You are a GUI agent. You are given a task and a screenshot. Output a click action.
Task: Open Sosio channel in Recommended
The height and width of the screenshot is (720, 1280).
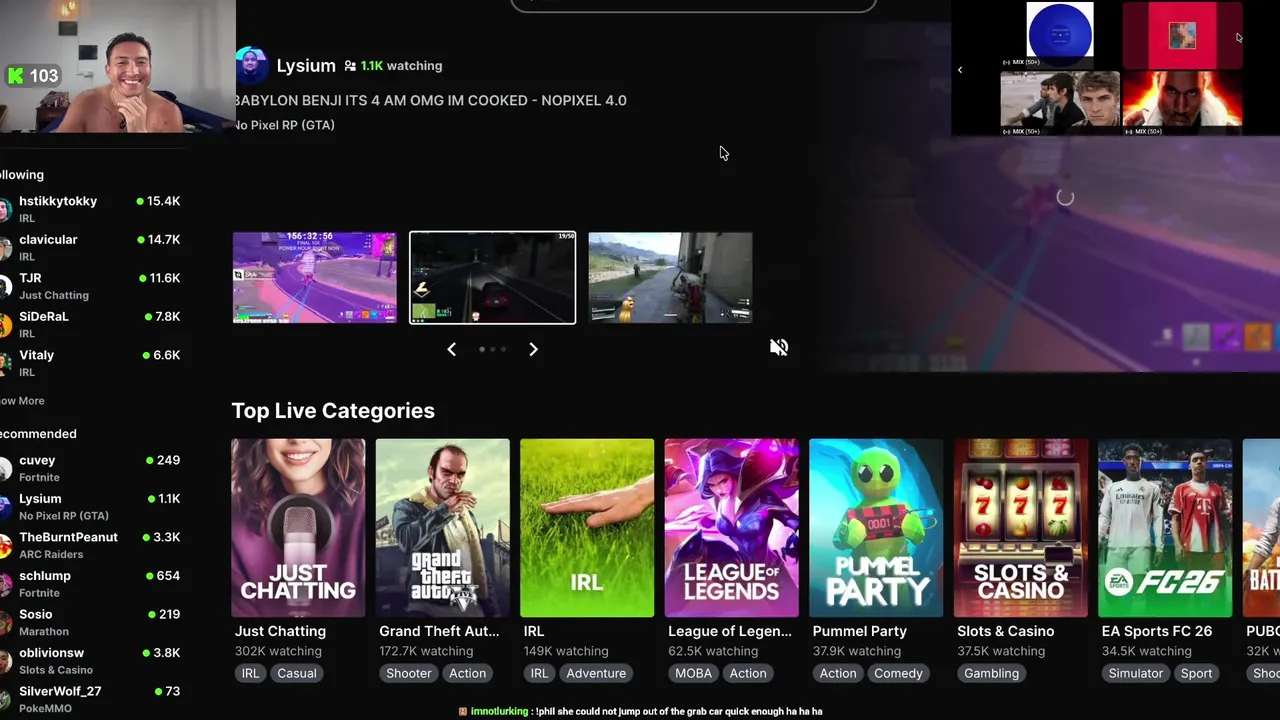[35, 614]
